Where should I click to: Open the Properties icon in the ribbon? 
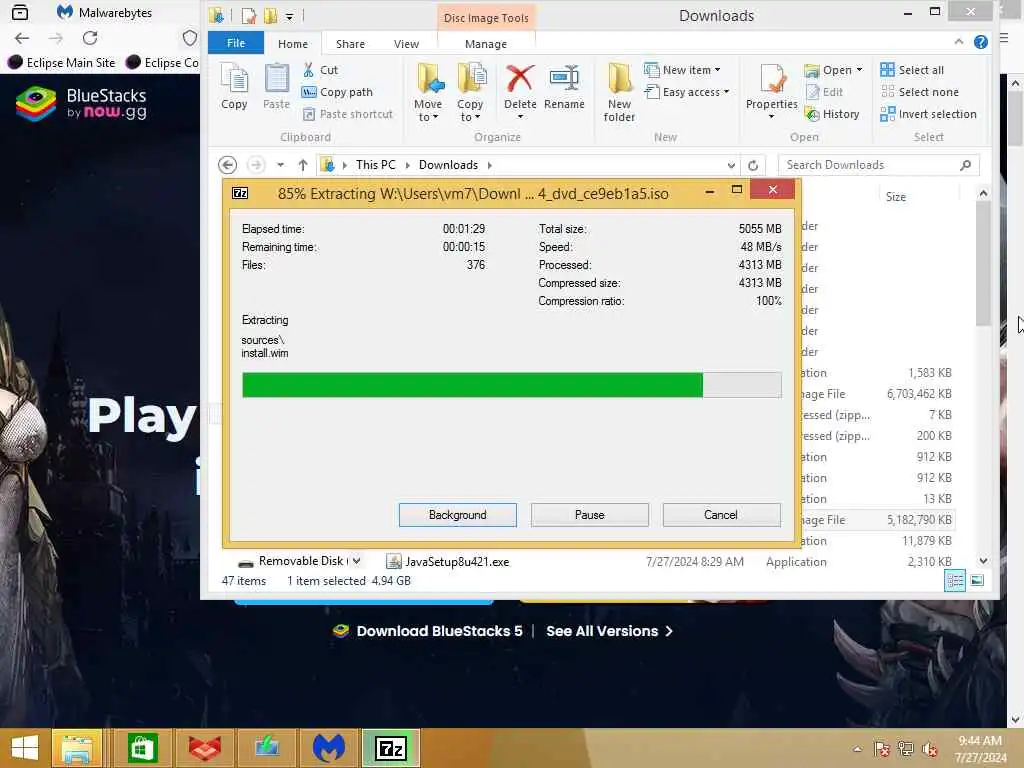coord(772,80)
